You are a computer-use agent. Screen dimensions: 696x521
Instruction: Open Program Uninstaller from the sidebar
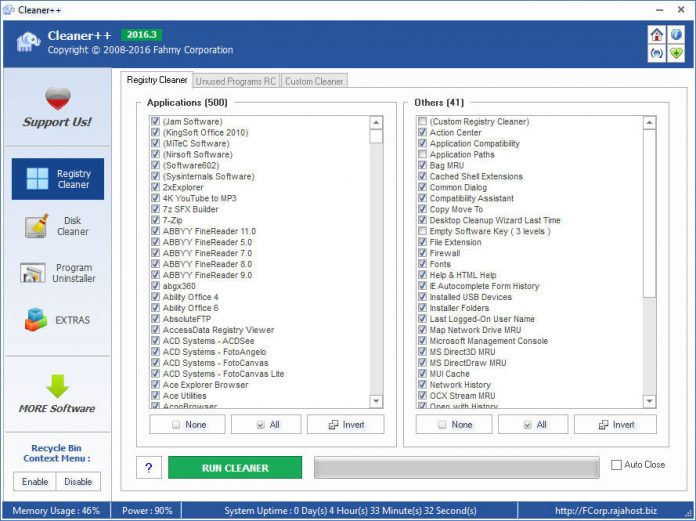tap(58, 273)
